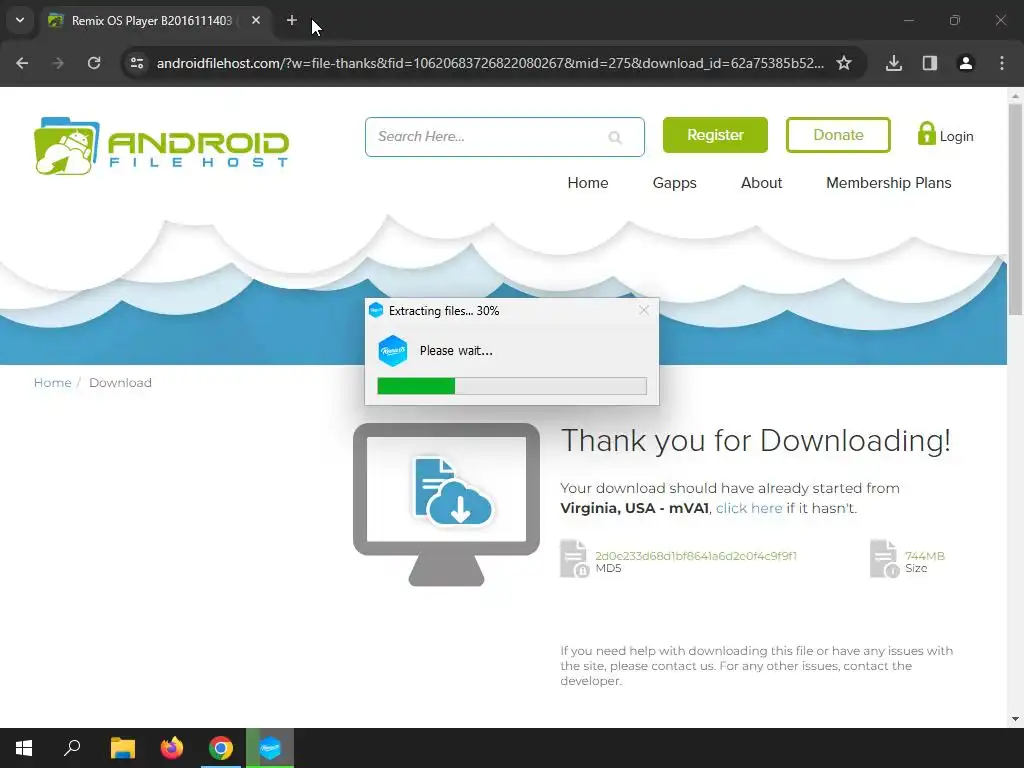Image resolution: width=1024 pixels, height=768 pixels.
Task: Open the Chrome profile icon
Action: (x=966, y=63)
